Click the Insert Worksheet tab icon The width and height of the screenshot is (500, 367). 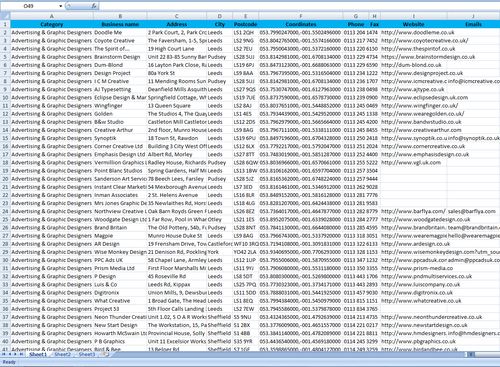tap(106, 354)
